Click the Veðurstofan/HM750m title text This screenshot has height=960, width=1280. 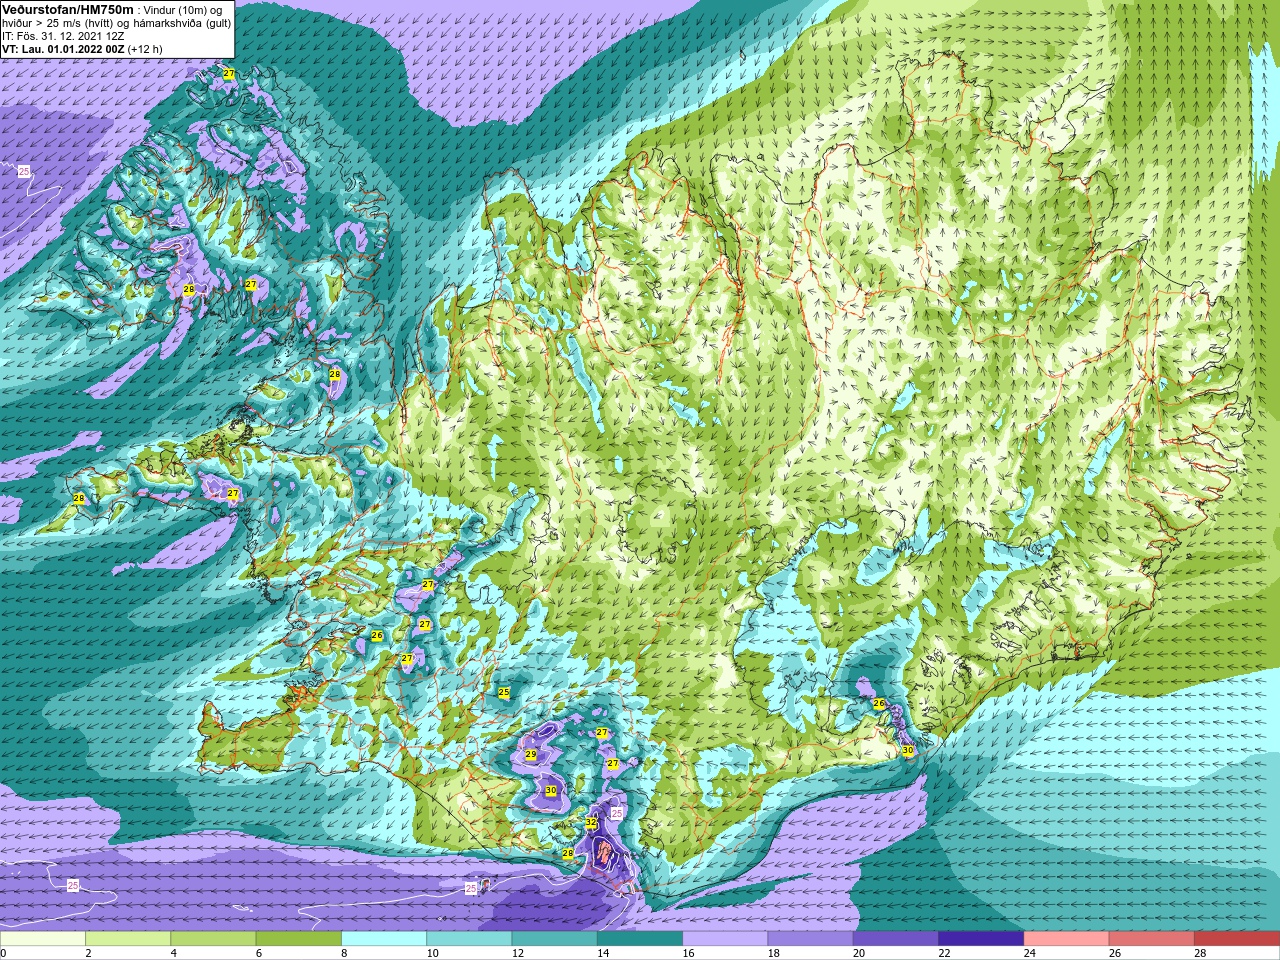coord(67,9)
